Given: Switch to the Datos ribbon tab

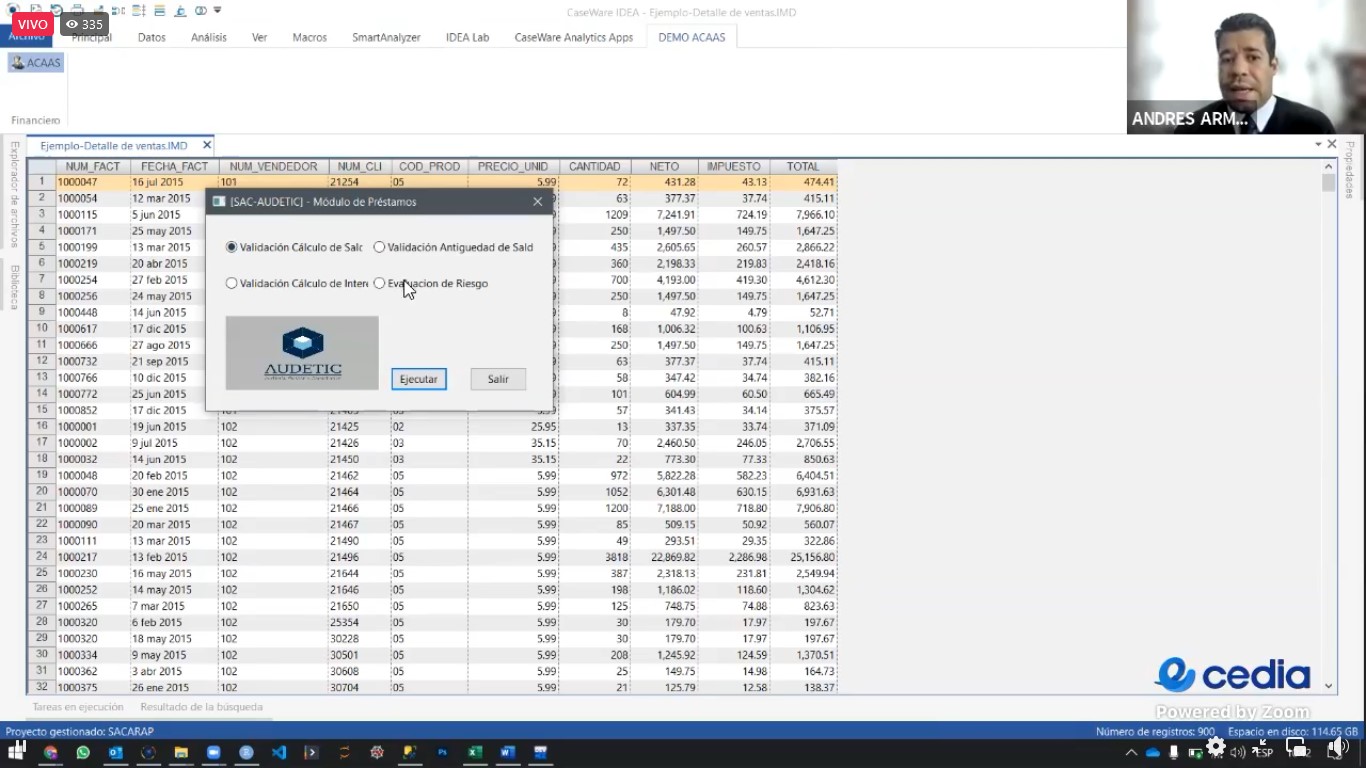Looking at the screenshot, I should click(152, 37).
